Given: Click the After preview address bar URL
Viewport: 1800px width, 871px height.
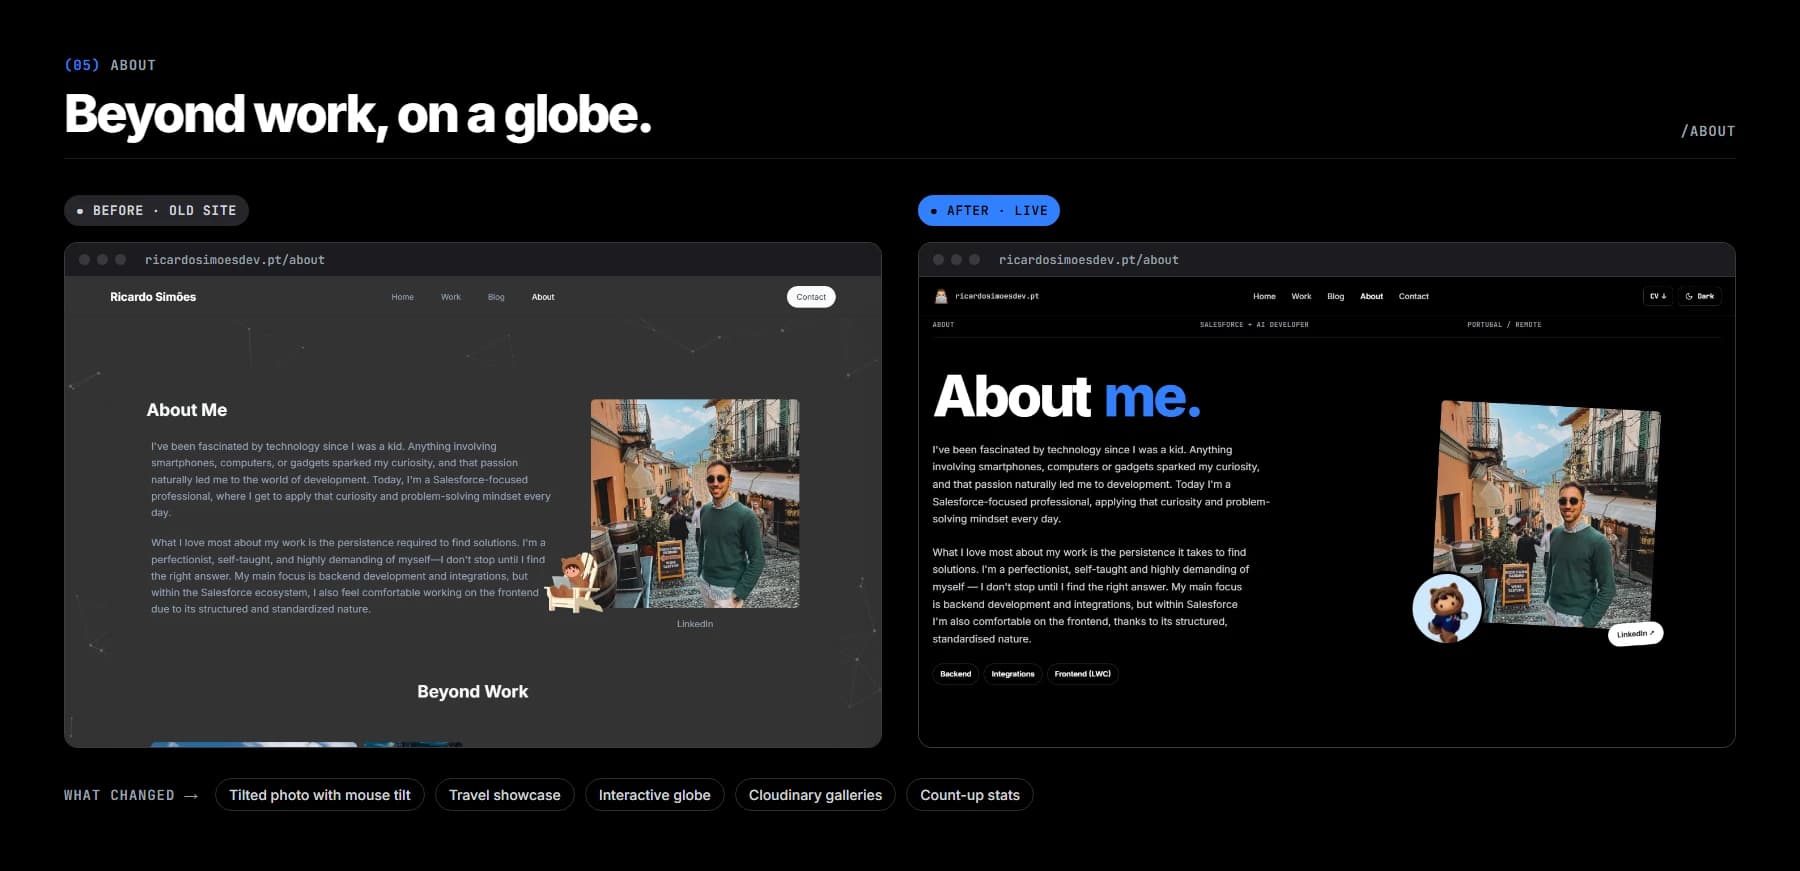Looking at the screenshot, I should [1089, 260].
